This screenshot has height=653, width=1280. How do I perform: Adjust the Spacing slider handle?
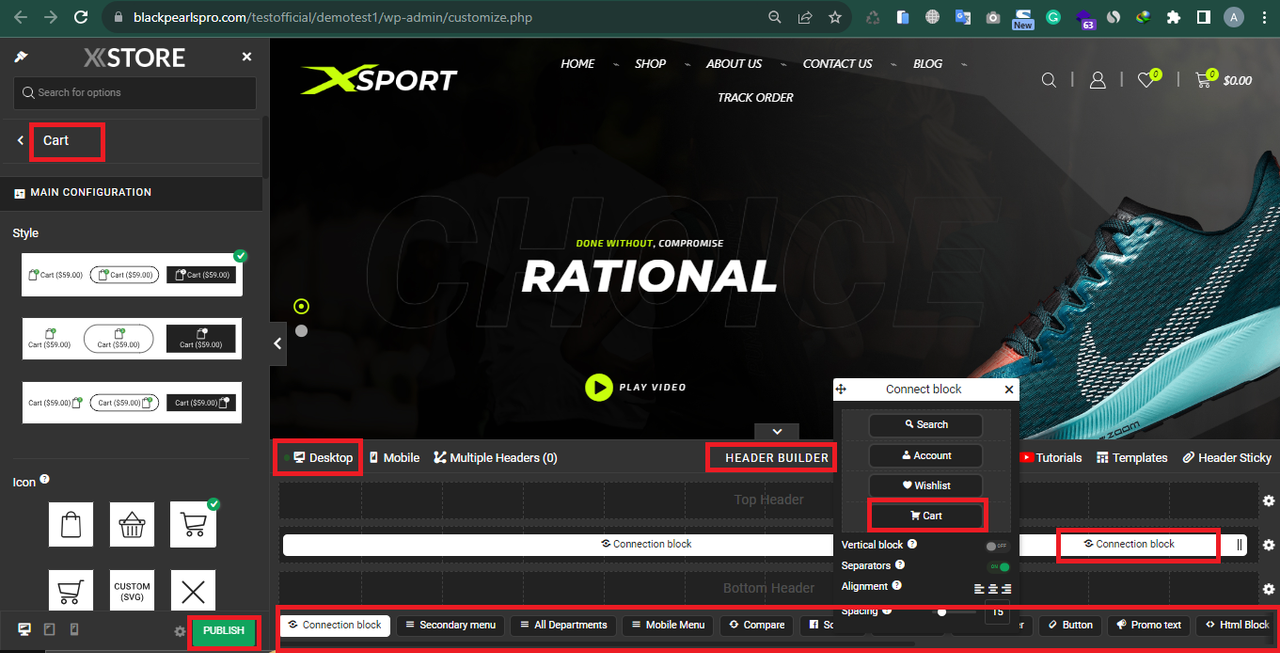[x=941, y=612]
